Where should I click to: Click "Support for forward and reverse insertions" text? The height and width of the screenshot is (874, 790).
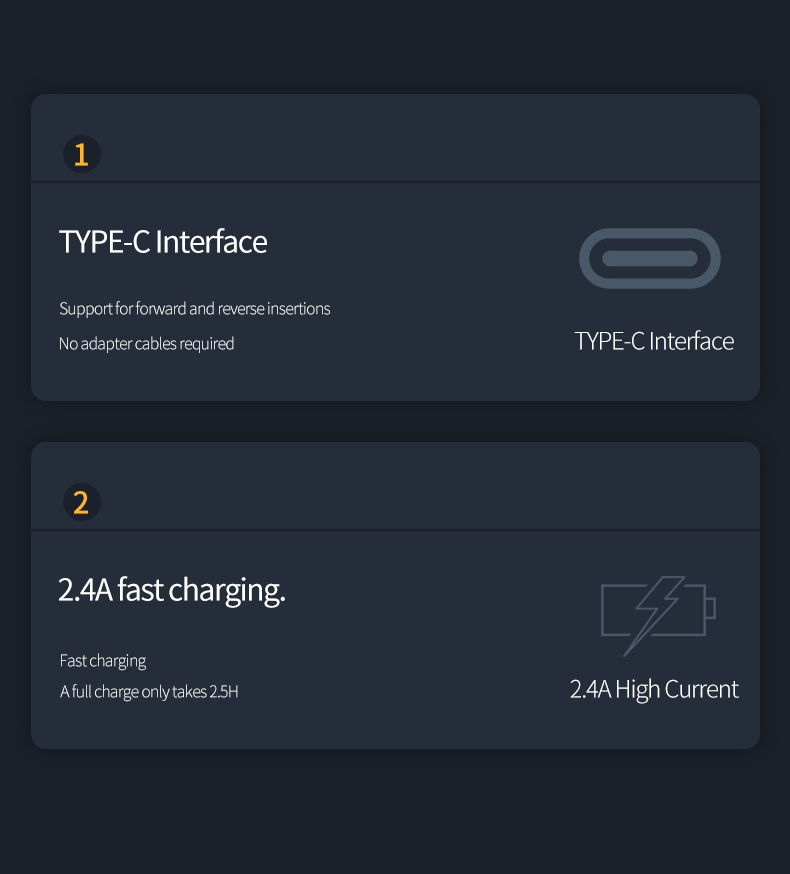[195, 309]
